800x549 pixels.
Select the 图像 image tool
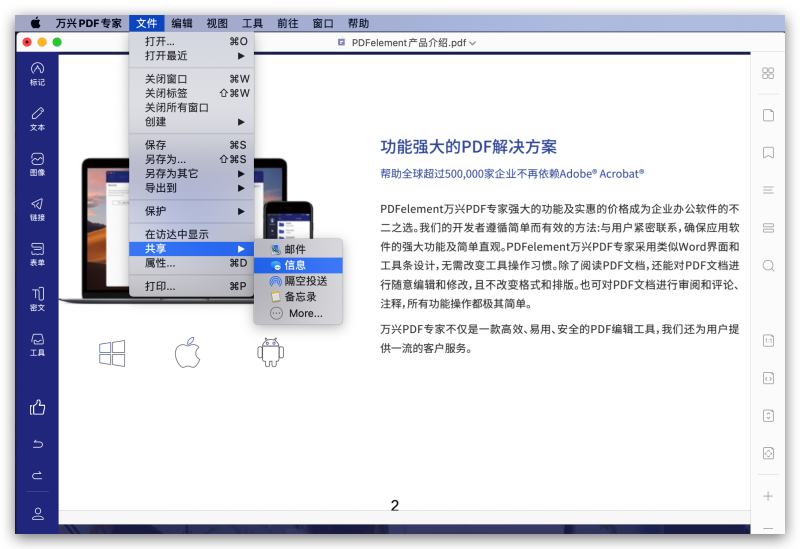[x=37, y=163]
